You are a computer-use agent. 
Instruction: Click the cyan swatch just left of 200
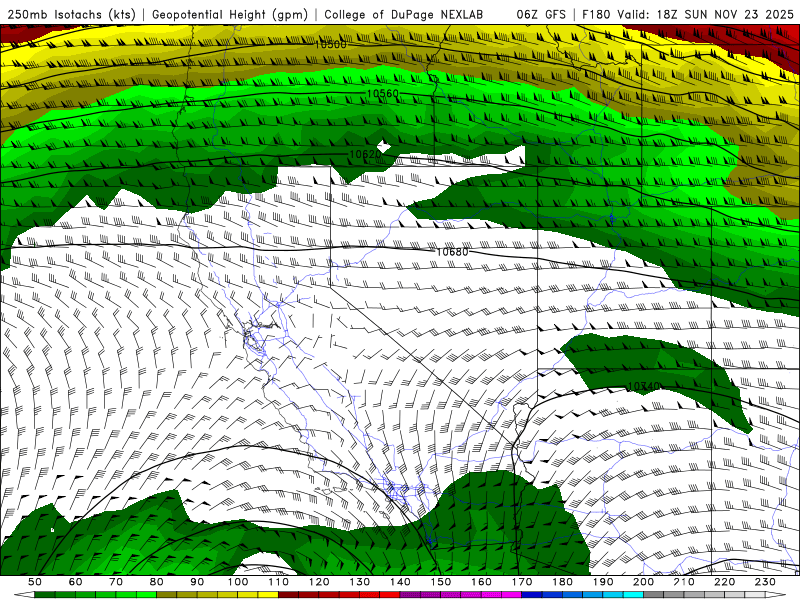tap(633, 595)
